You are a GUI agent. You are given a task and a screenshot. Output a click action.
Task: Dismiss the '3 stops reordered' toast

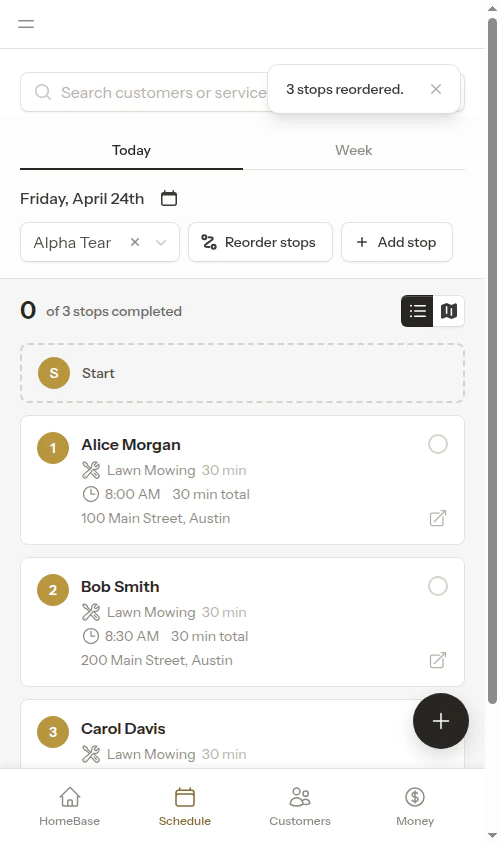coord(436,89)
